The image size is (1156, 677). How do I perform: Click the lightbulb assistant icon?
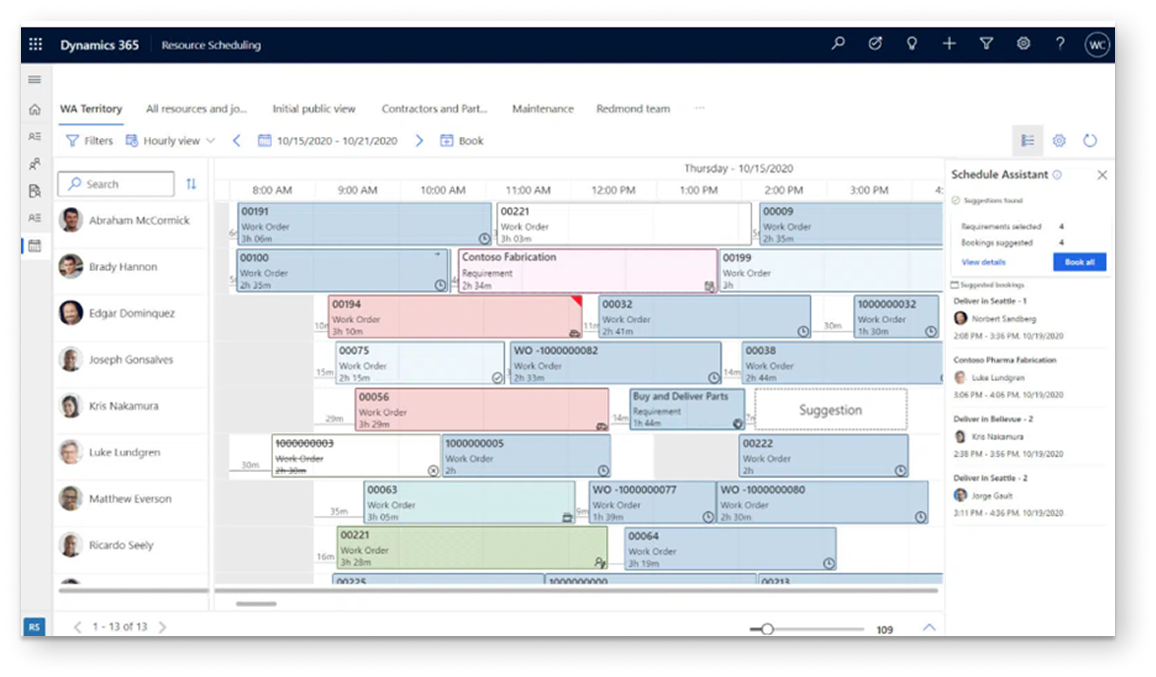click(x=912, y=44)
